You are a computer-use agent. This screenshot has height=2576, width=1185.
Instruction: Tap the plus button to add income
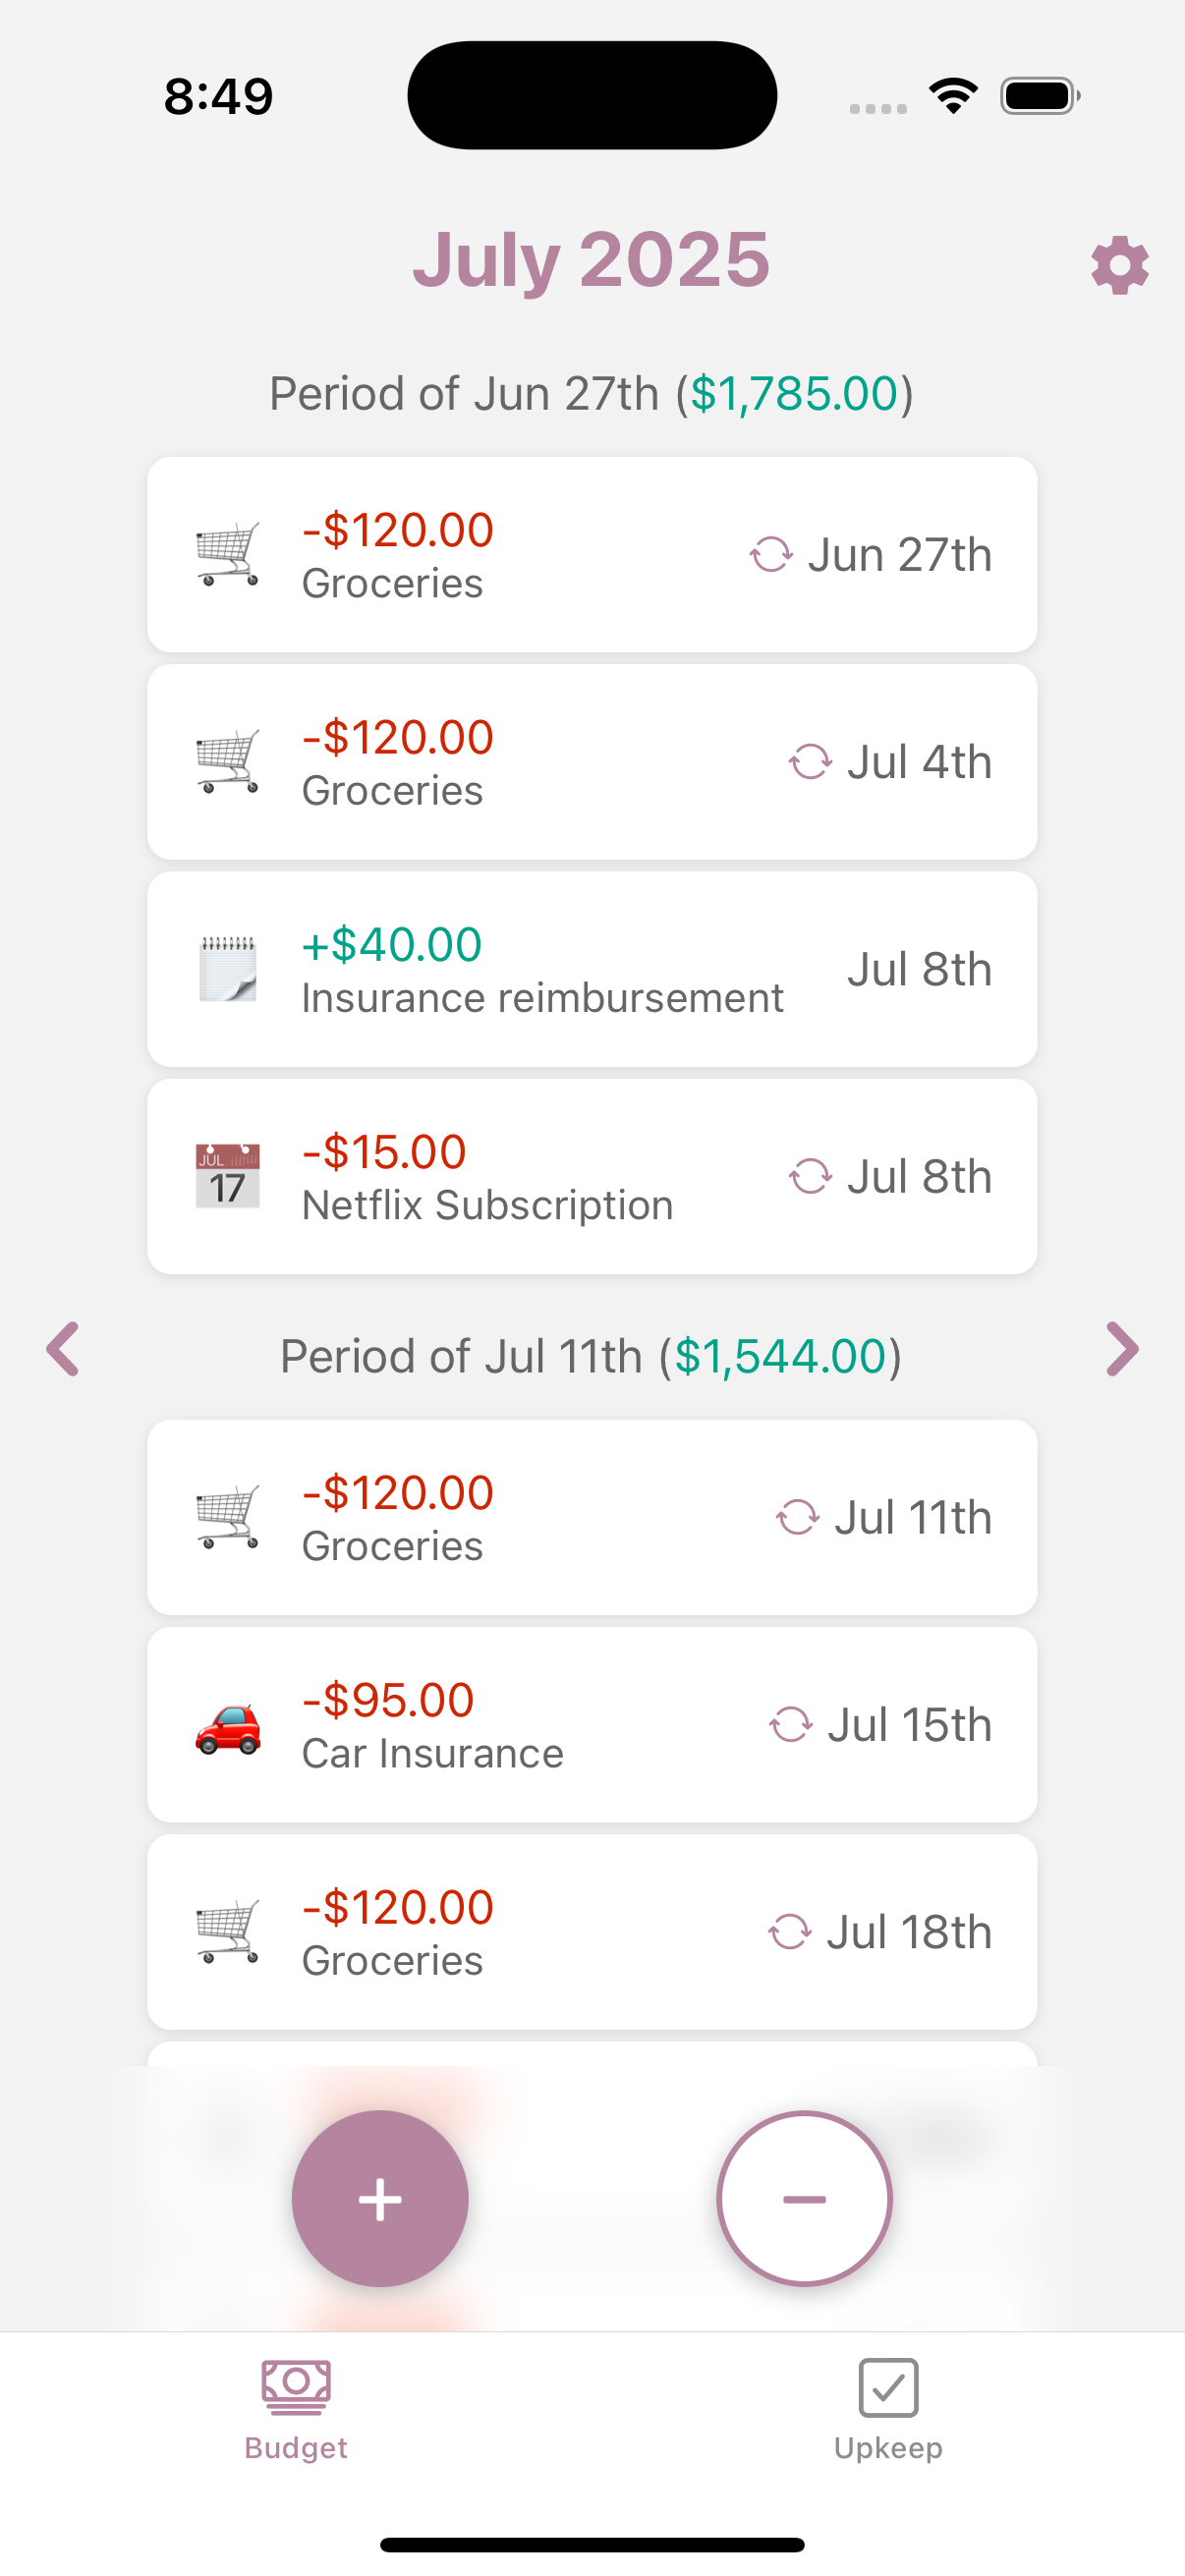pos(380,2198)
